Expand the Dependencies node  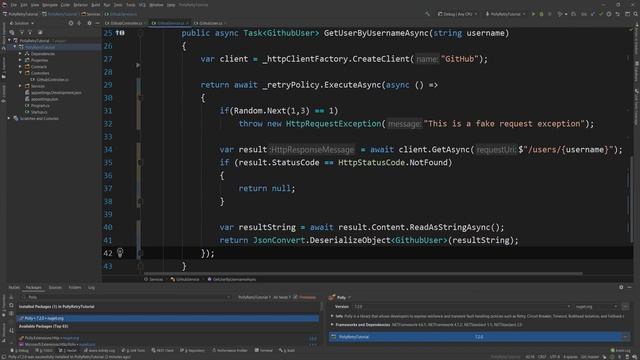pyautogui.click(x=20, y=54)
